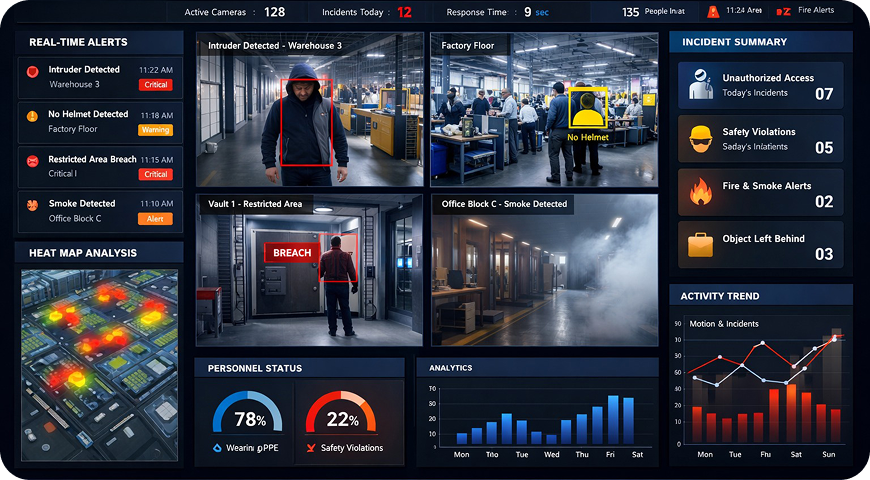
Task: Click the orange exclamation icon for No Helmet
Action: (x=33, y=116)
